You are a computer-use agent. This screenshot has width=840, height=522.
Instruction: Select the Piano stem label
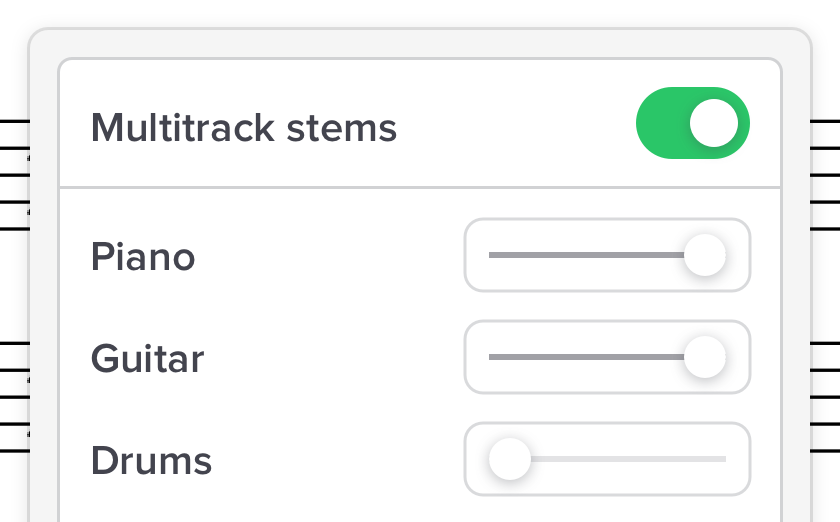click(143, 257)
